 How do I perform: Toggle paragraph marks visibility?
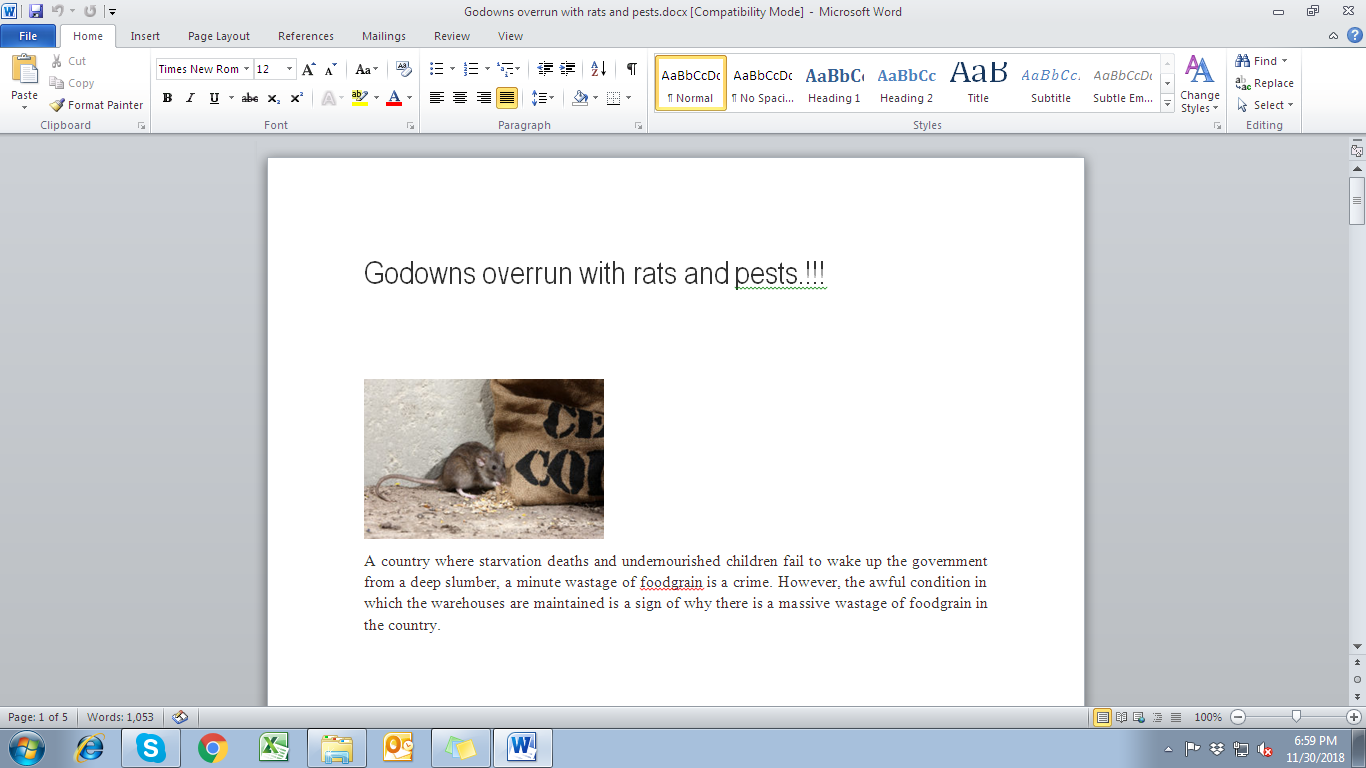629,68
